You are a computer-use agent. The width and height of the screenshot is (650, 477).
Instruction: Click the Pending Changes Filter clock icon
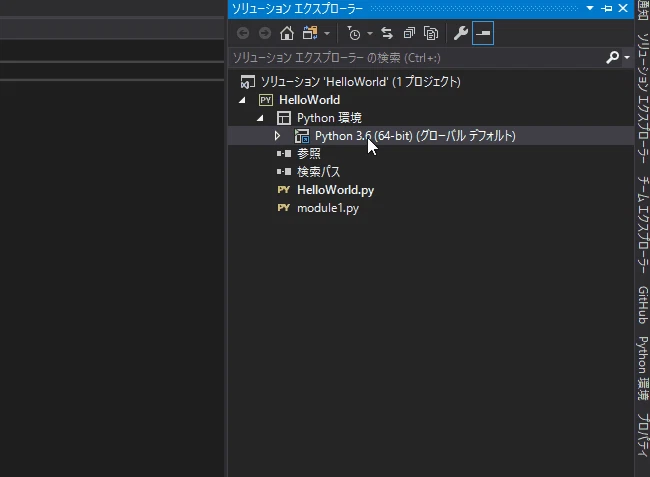click(354, 33)
